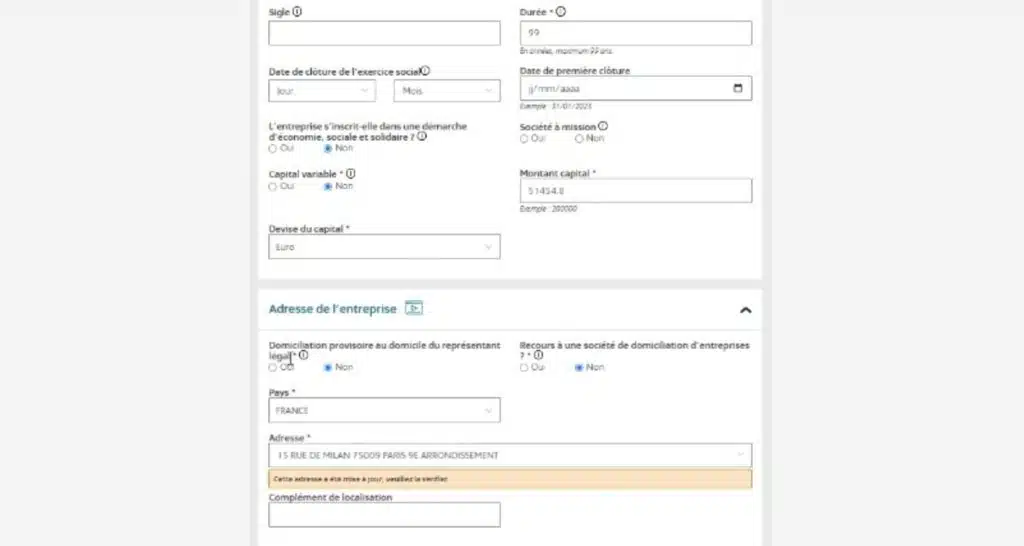Click the info icon next to Société à mission
This screenshot has width=1024, height=546.
coord(603,127)
